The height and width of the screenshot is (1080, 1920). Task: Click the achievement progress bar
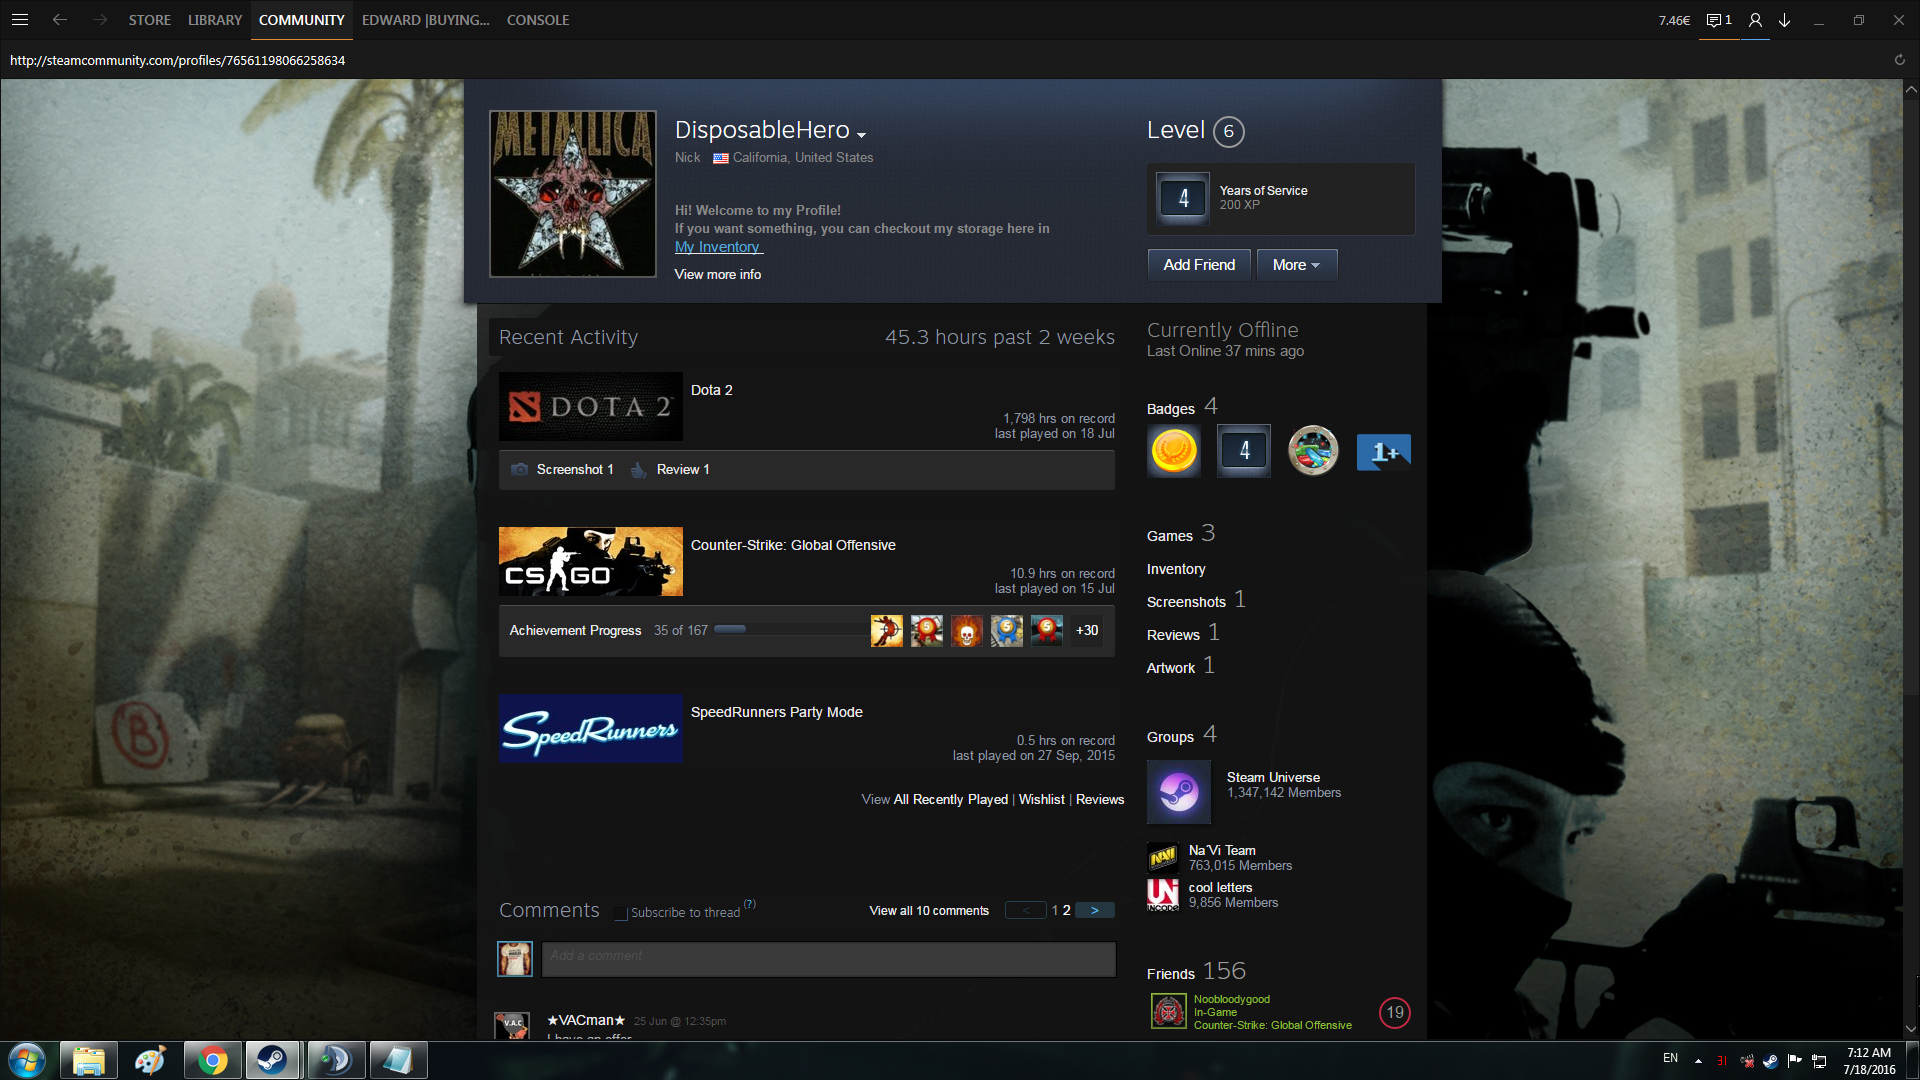[730, 630]
